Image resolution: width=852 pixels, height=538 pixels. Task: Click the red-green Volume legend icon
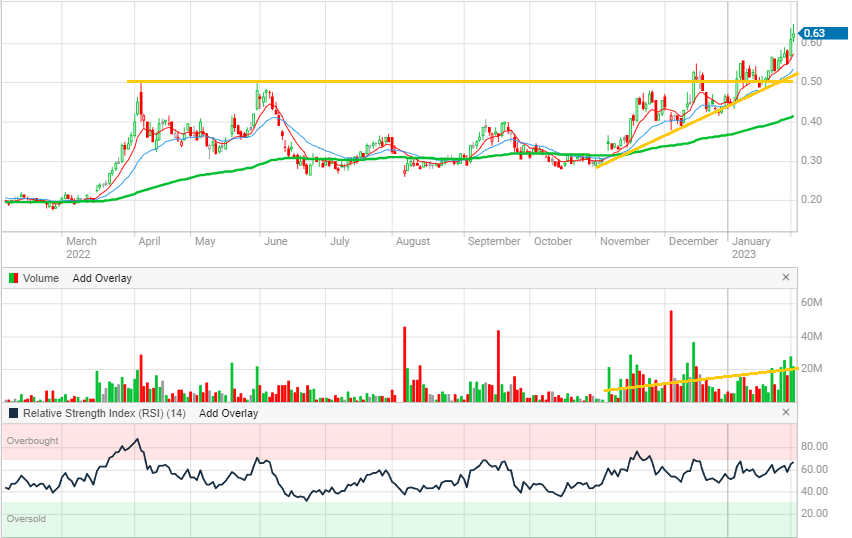[13, 278]
